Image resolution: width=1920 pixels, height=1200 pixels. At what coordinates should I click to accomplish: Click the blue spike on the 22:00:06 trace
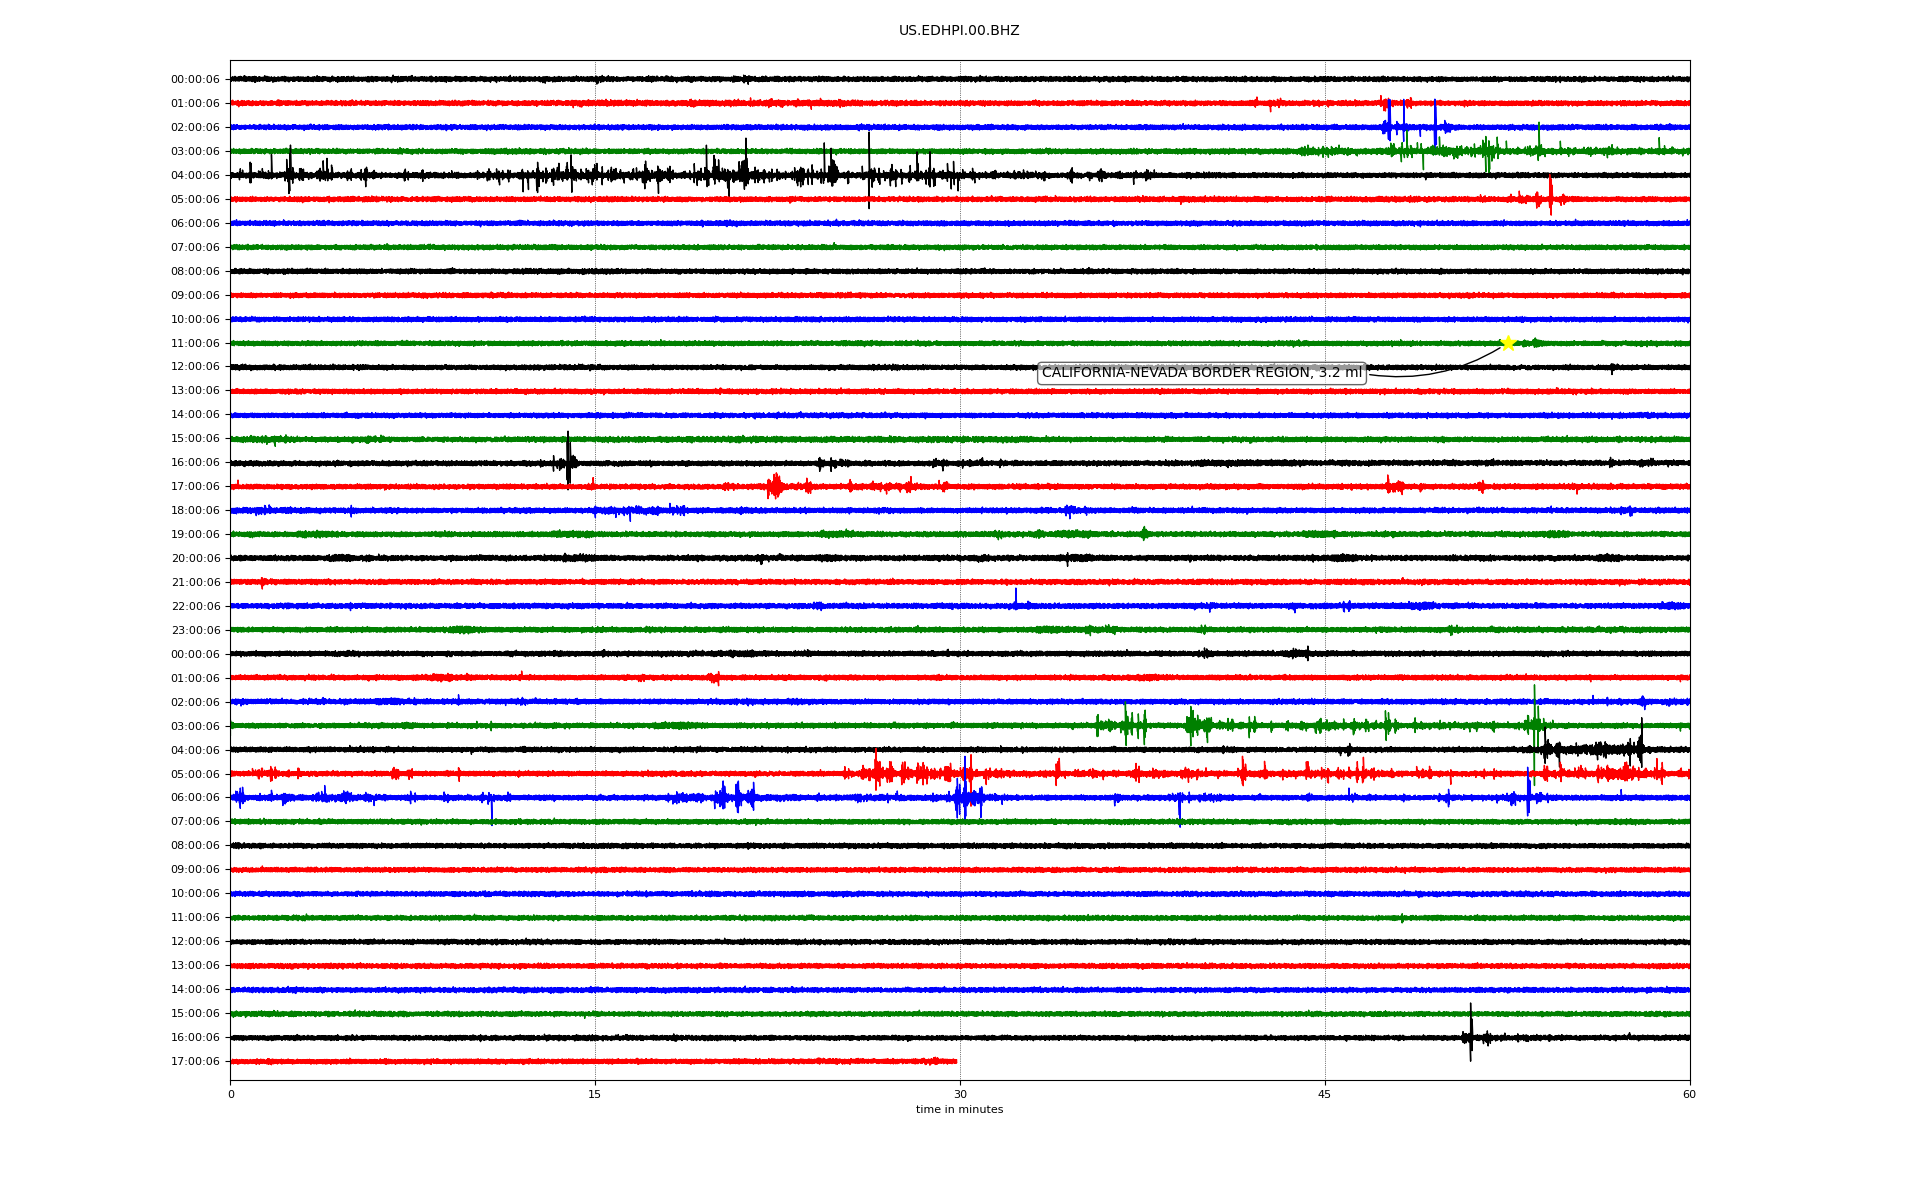(x=1016, y=596)
